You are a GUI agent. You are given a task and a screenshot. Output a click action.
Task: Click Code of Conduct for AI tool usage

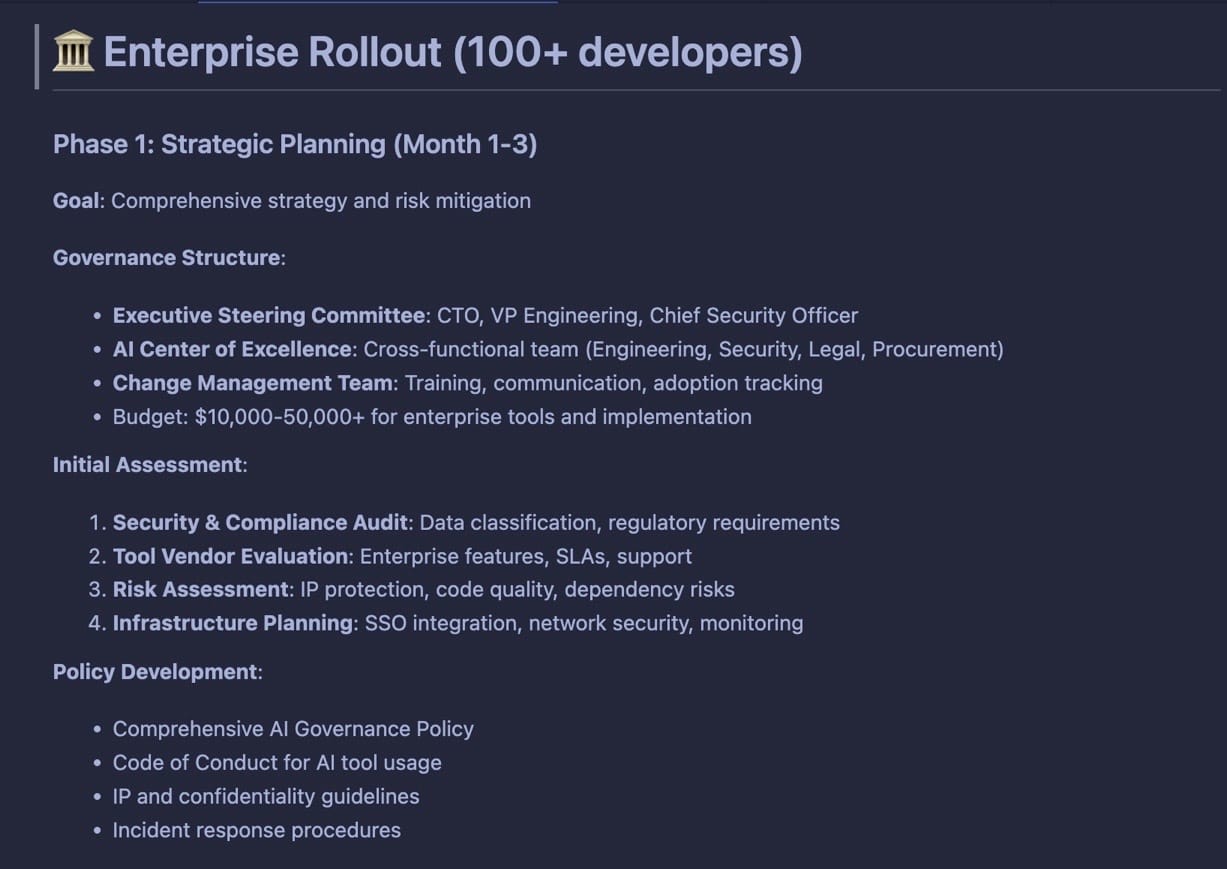277,763
